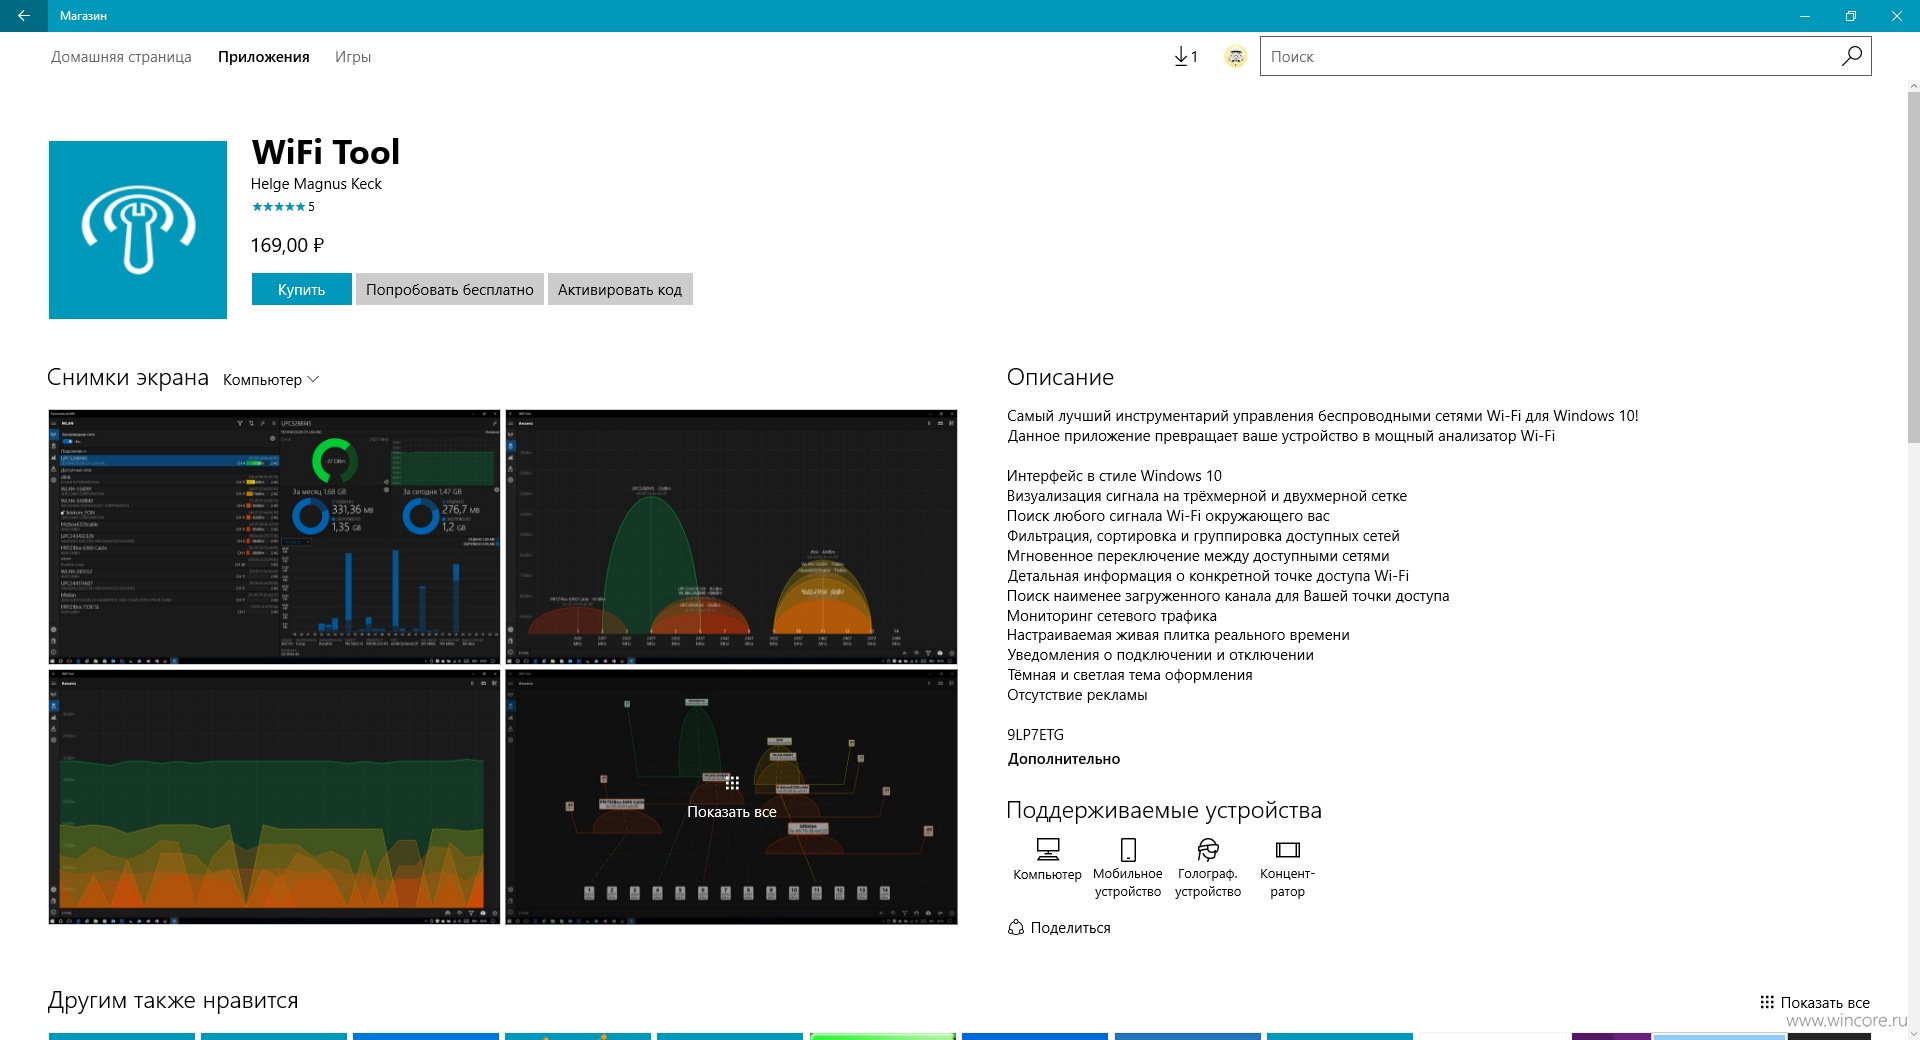
Task: Click the WiFi Tool title
Action: [x=326, y=152]
